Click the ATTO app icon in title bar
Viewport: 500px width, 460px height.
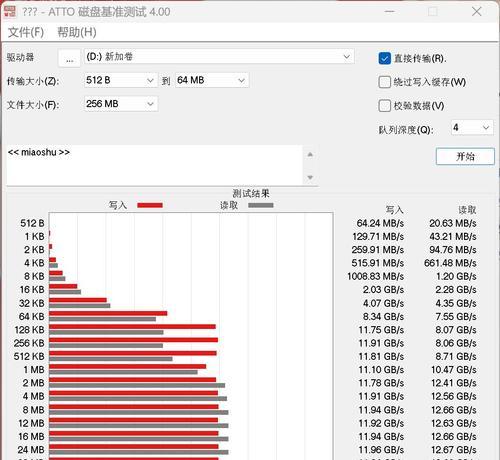(10, 11)
